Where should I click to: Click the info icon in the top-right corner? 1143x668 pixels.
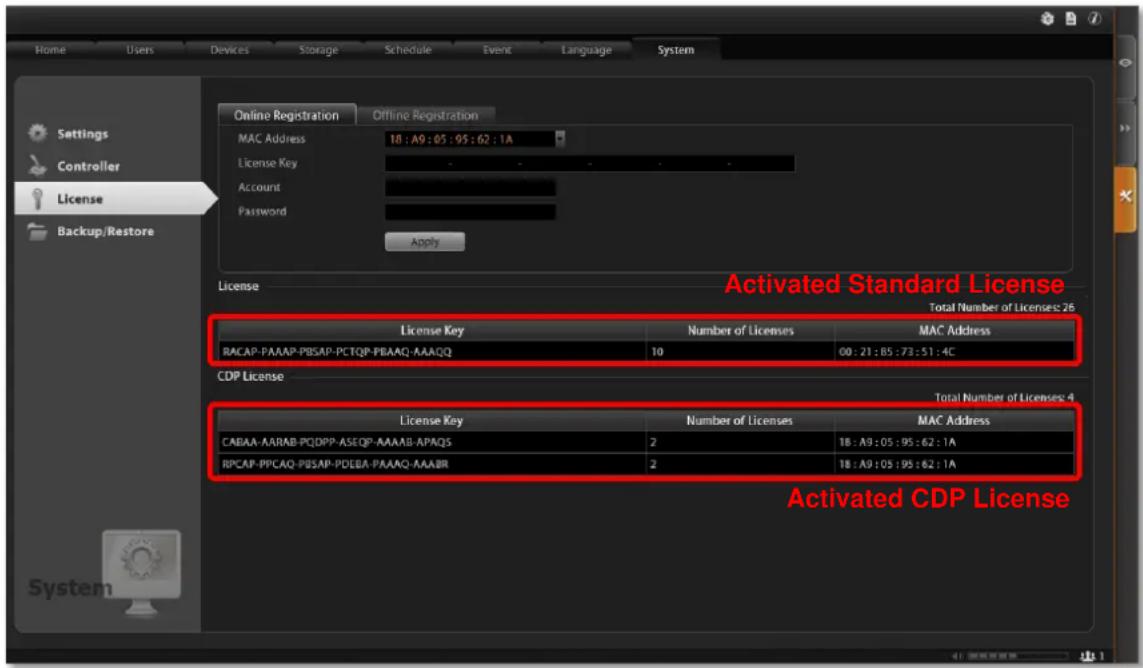pyautogui.click(x=1094, y=19)
